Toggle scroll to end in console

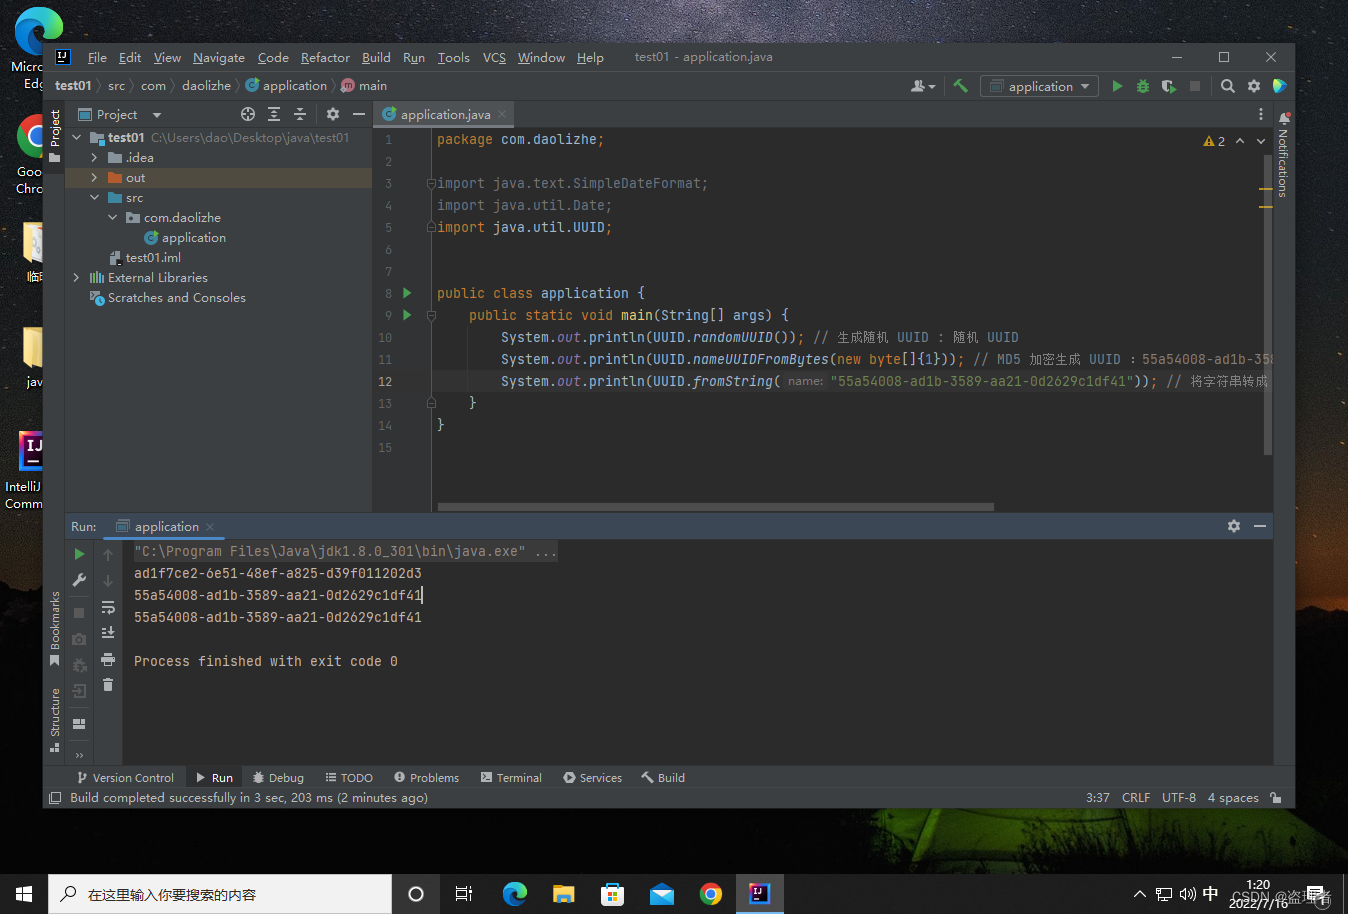108,632
